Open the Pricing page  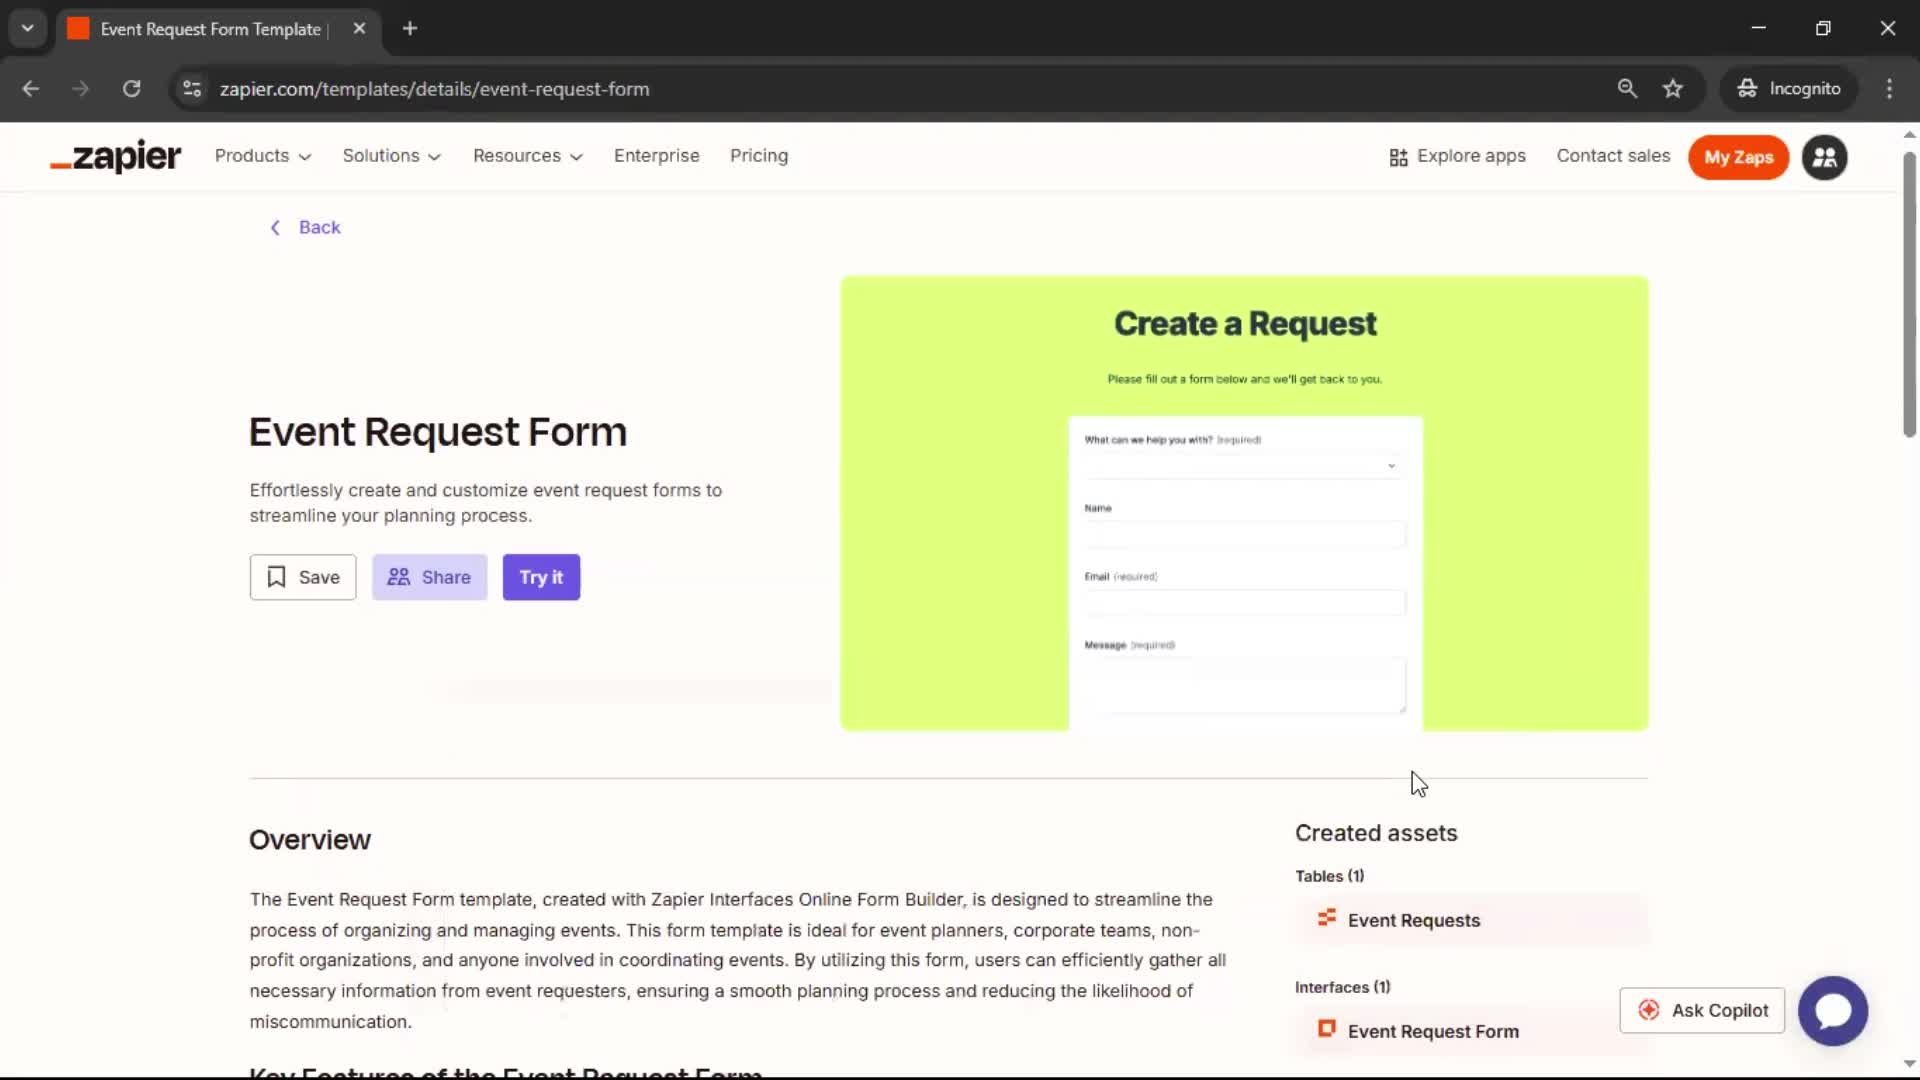758,156
